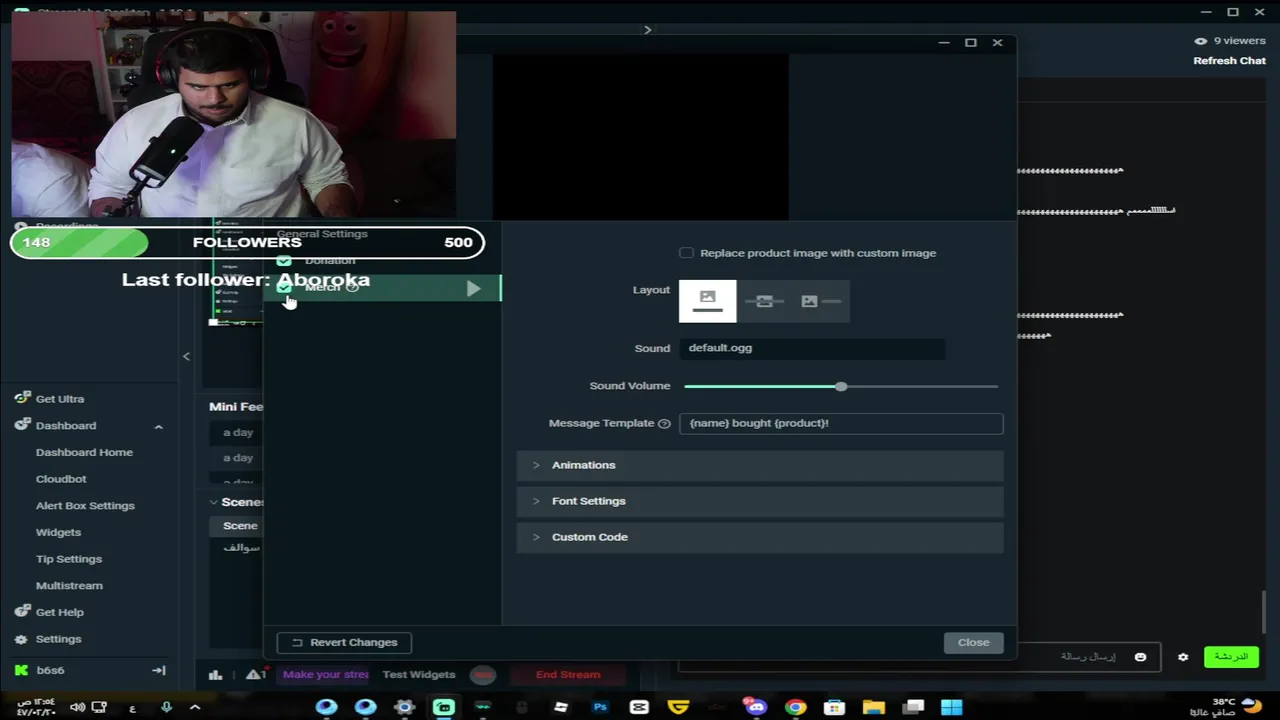Image resolution: width=1280 pixels, height=720 pixels.
Task: Open chat settings gear icon
Action: point(1183,657)
